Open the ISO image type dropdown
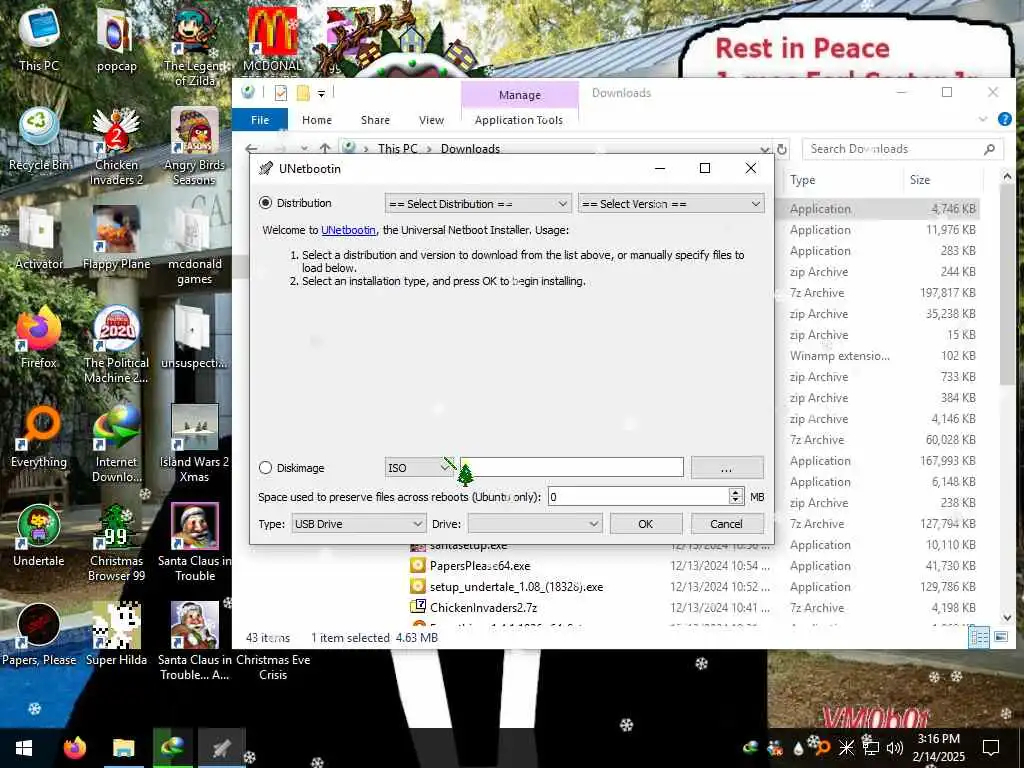This screenshot has height=768, width=1024. [419, 468]
